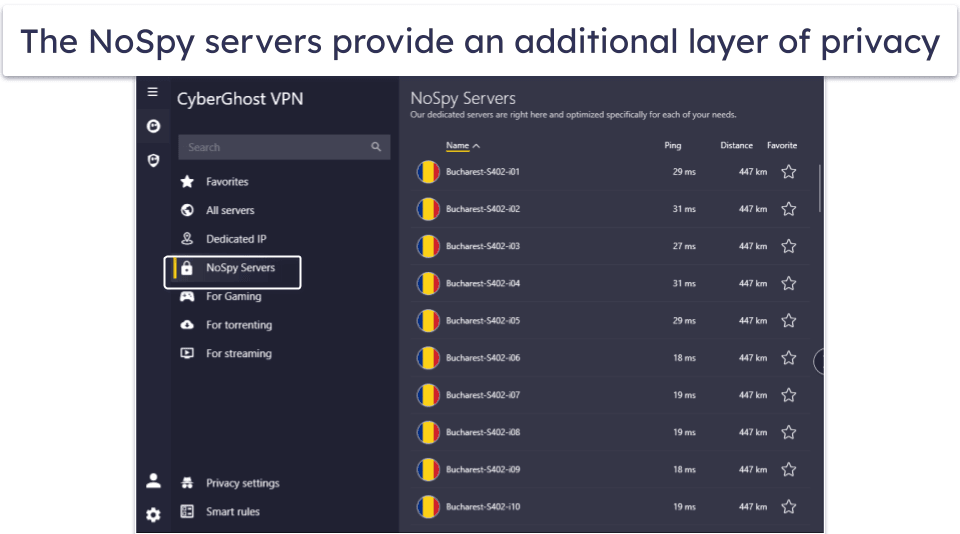
Task: Open the user account profile icon
Action: (x=153, y=481)
